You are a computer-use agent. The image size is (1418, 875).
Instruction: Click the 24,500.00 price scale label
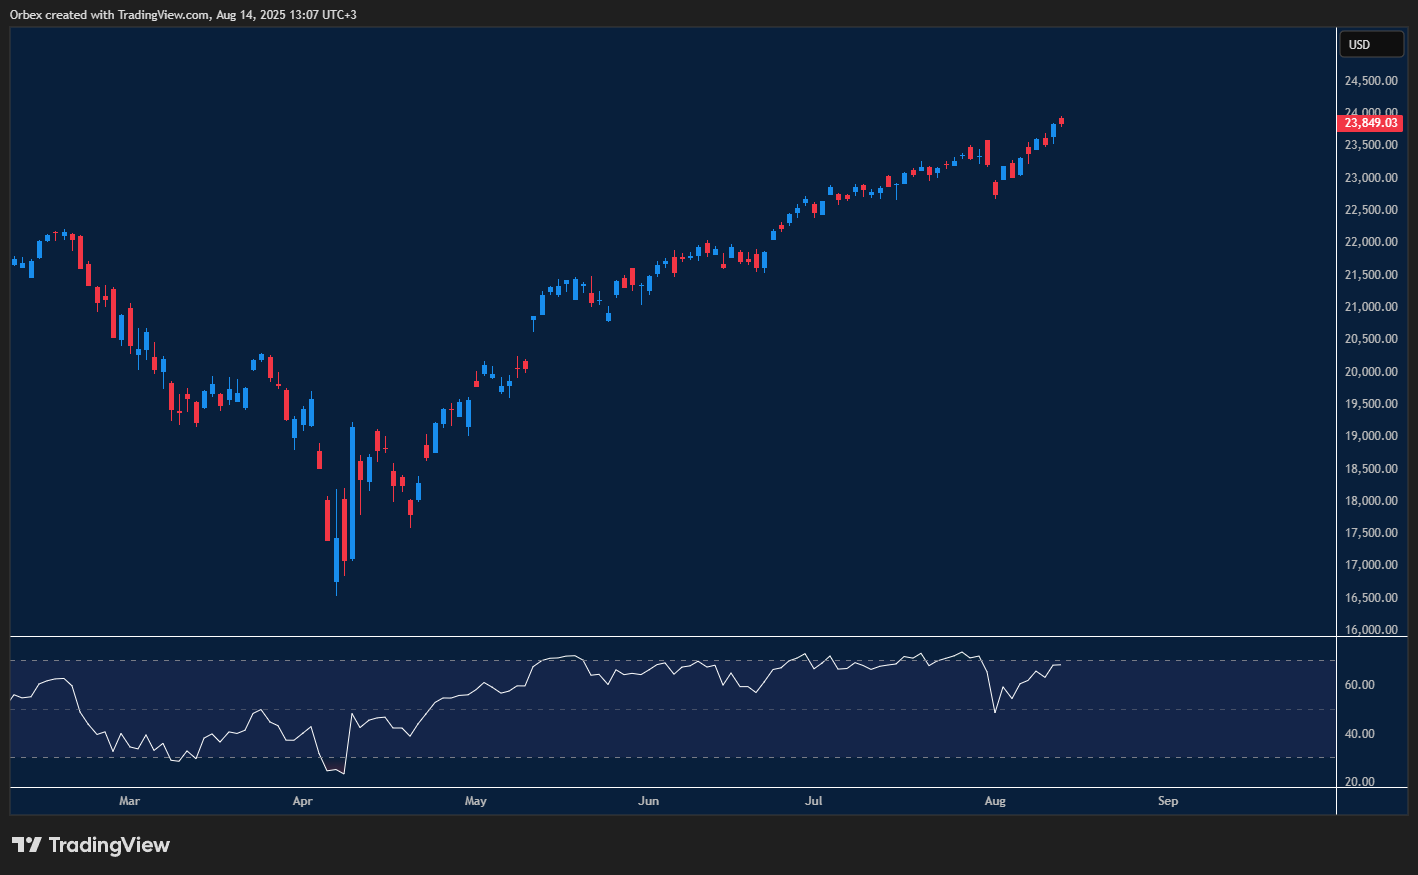1371,81
